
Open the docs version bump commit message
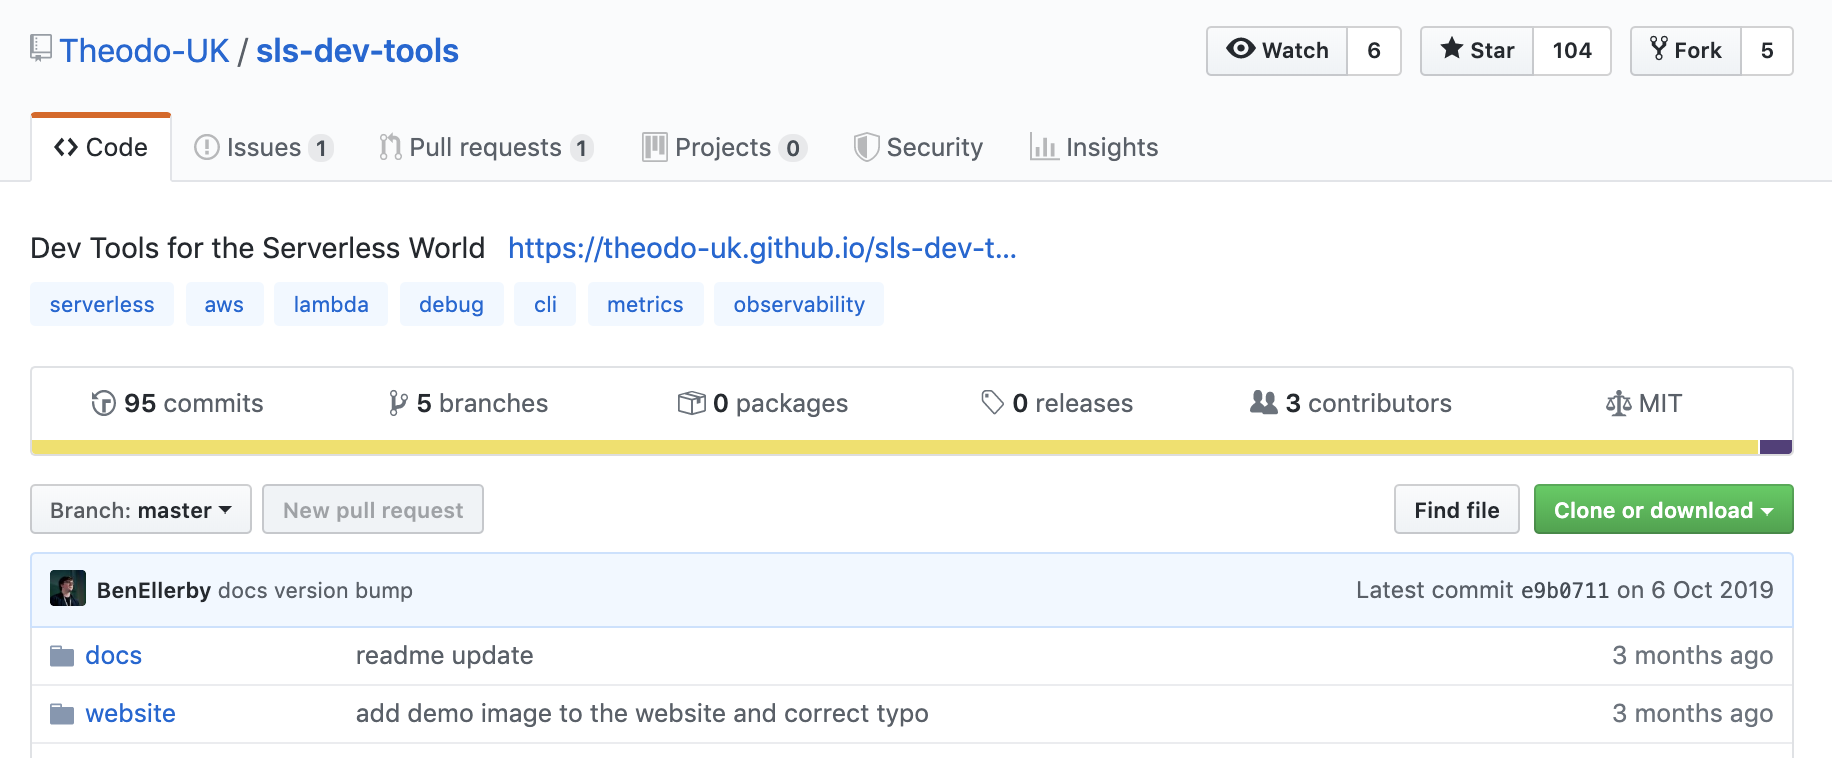[315, 590]
